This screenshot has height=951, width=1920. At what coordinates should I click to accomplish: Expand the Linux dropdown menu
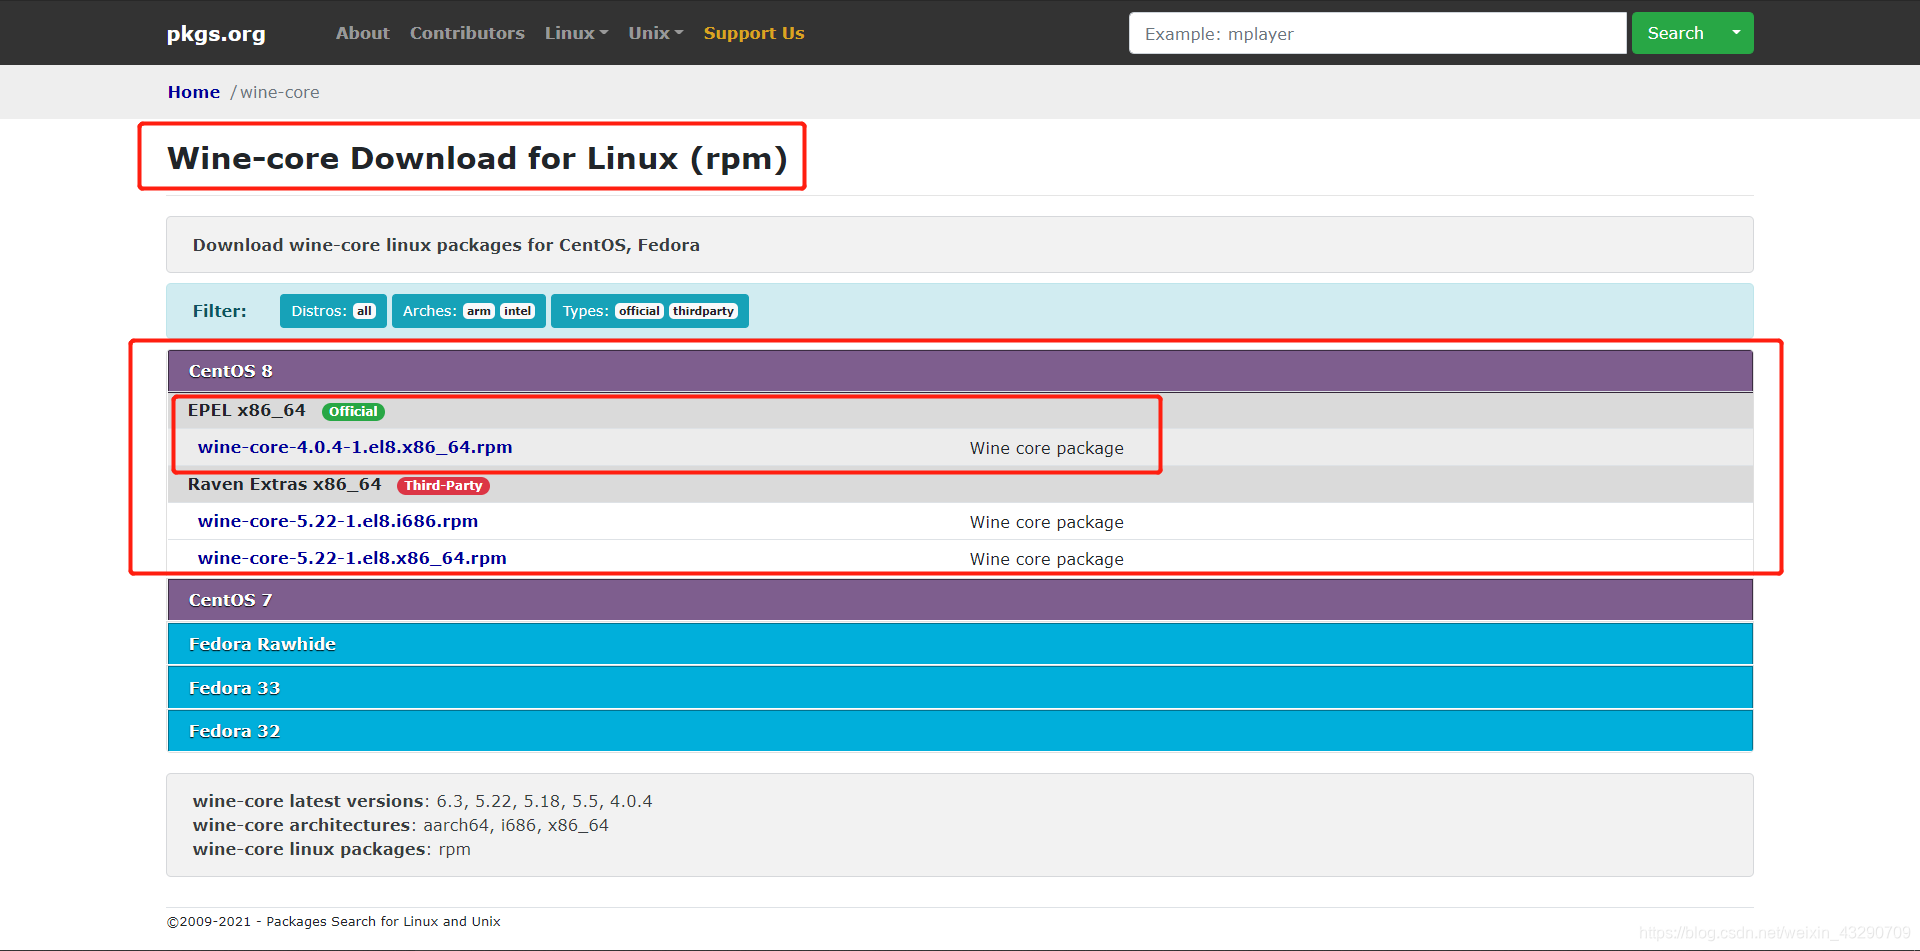click(x=576, y=33)
